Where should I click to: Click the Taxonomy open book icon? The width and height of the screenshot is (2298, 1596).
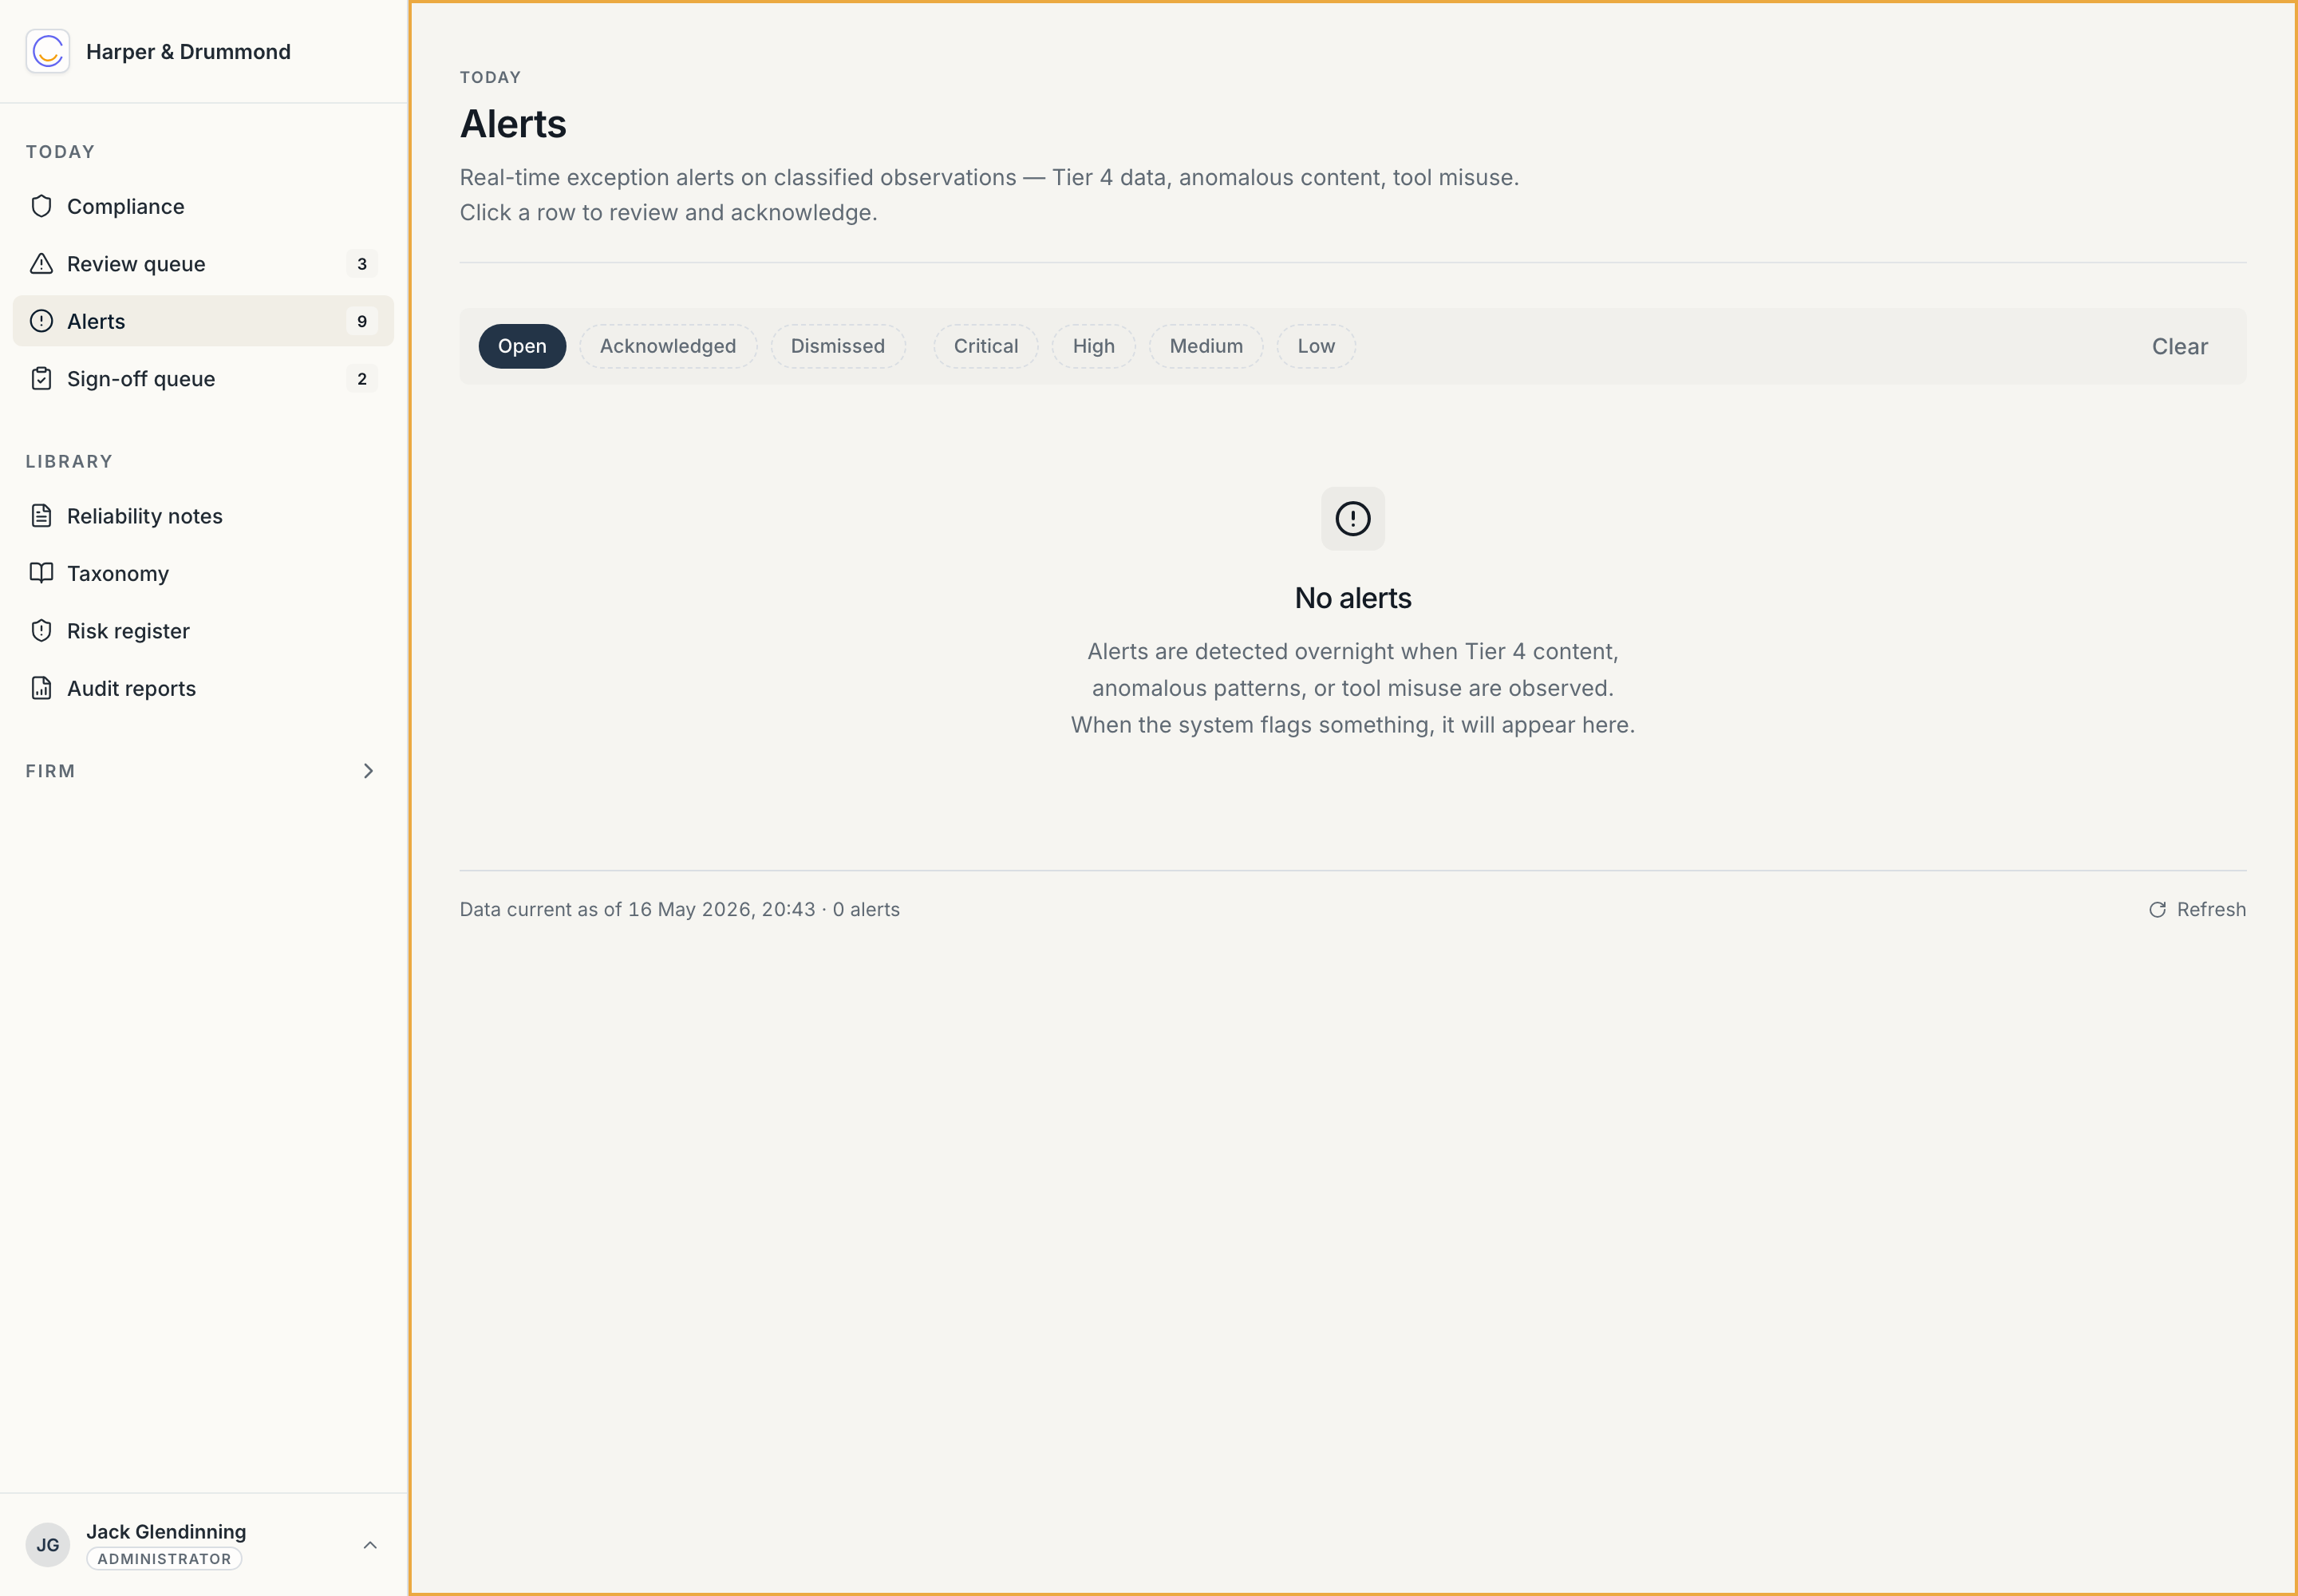click(41, 573)
